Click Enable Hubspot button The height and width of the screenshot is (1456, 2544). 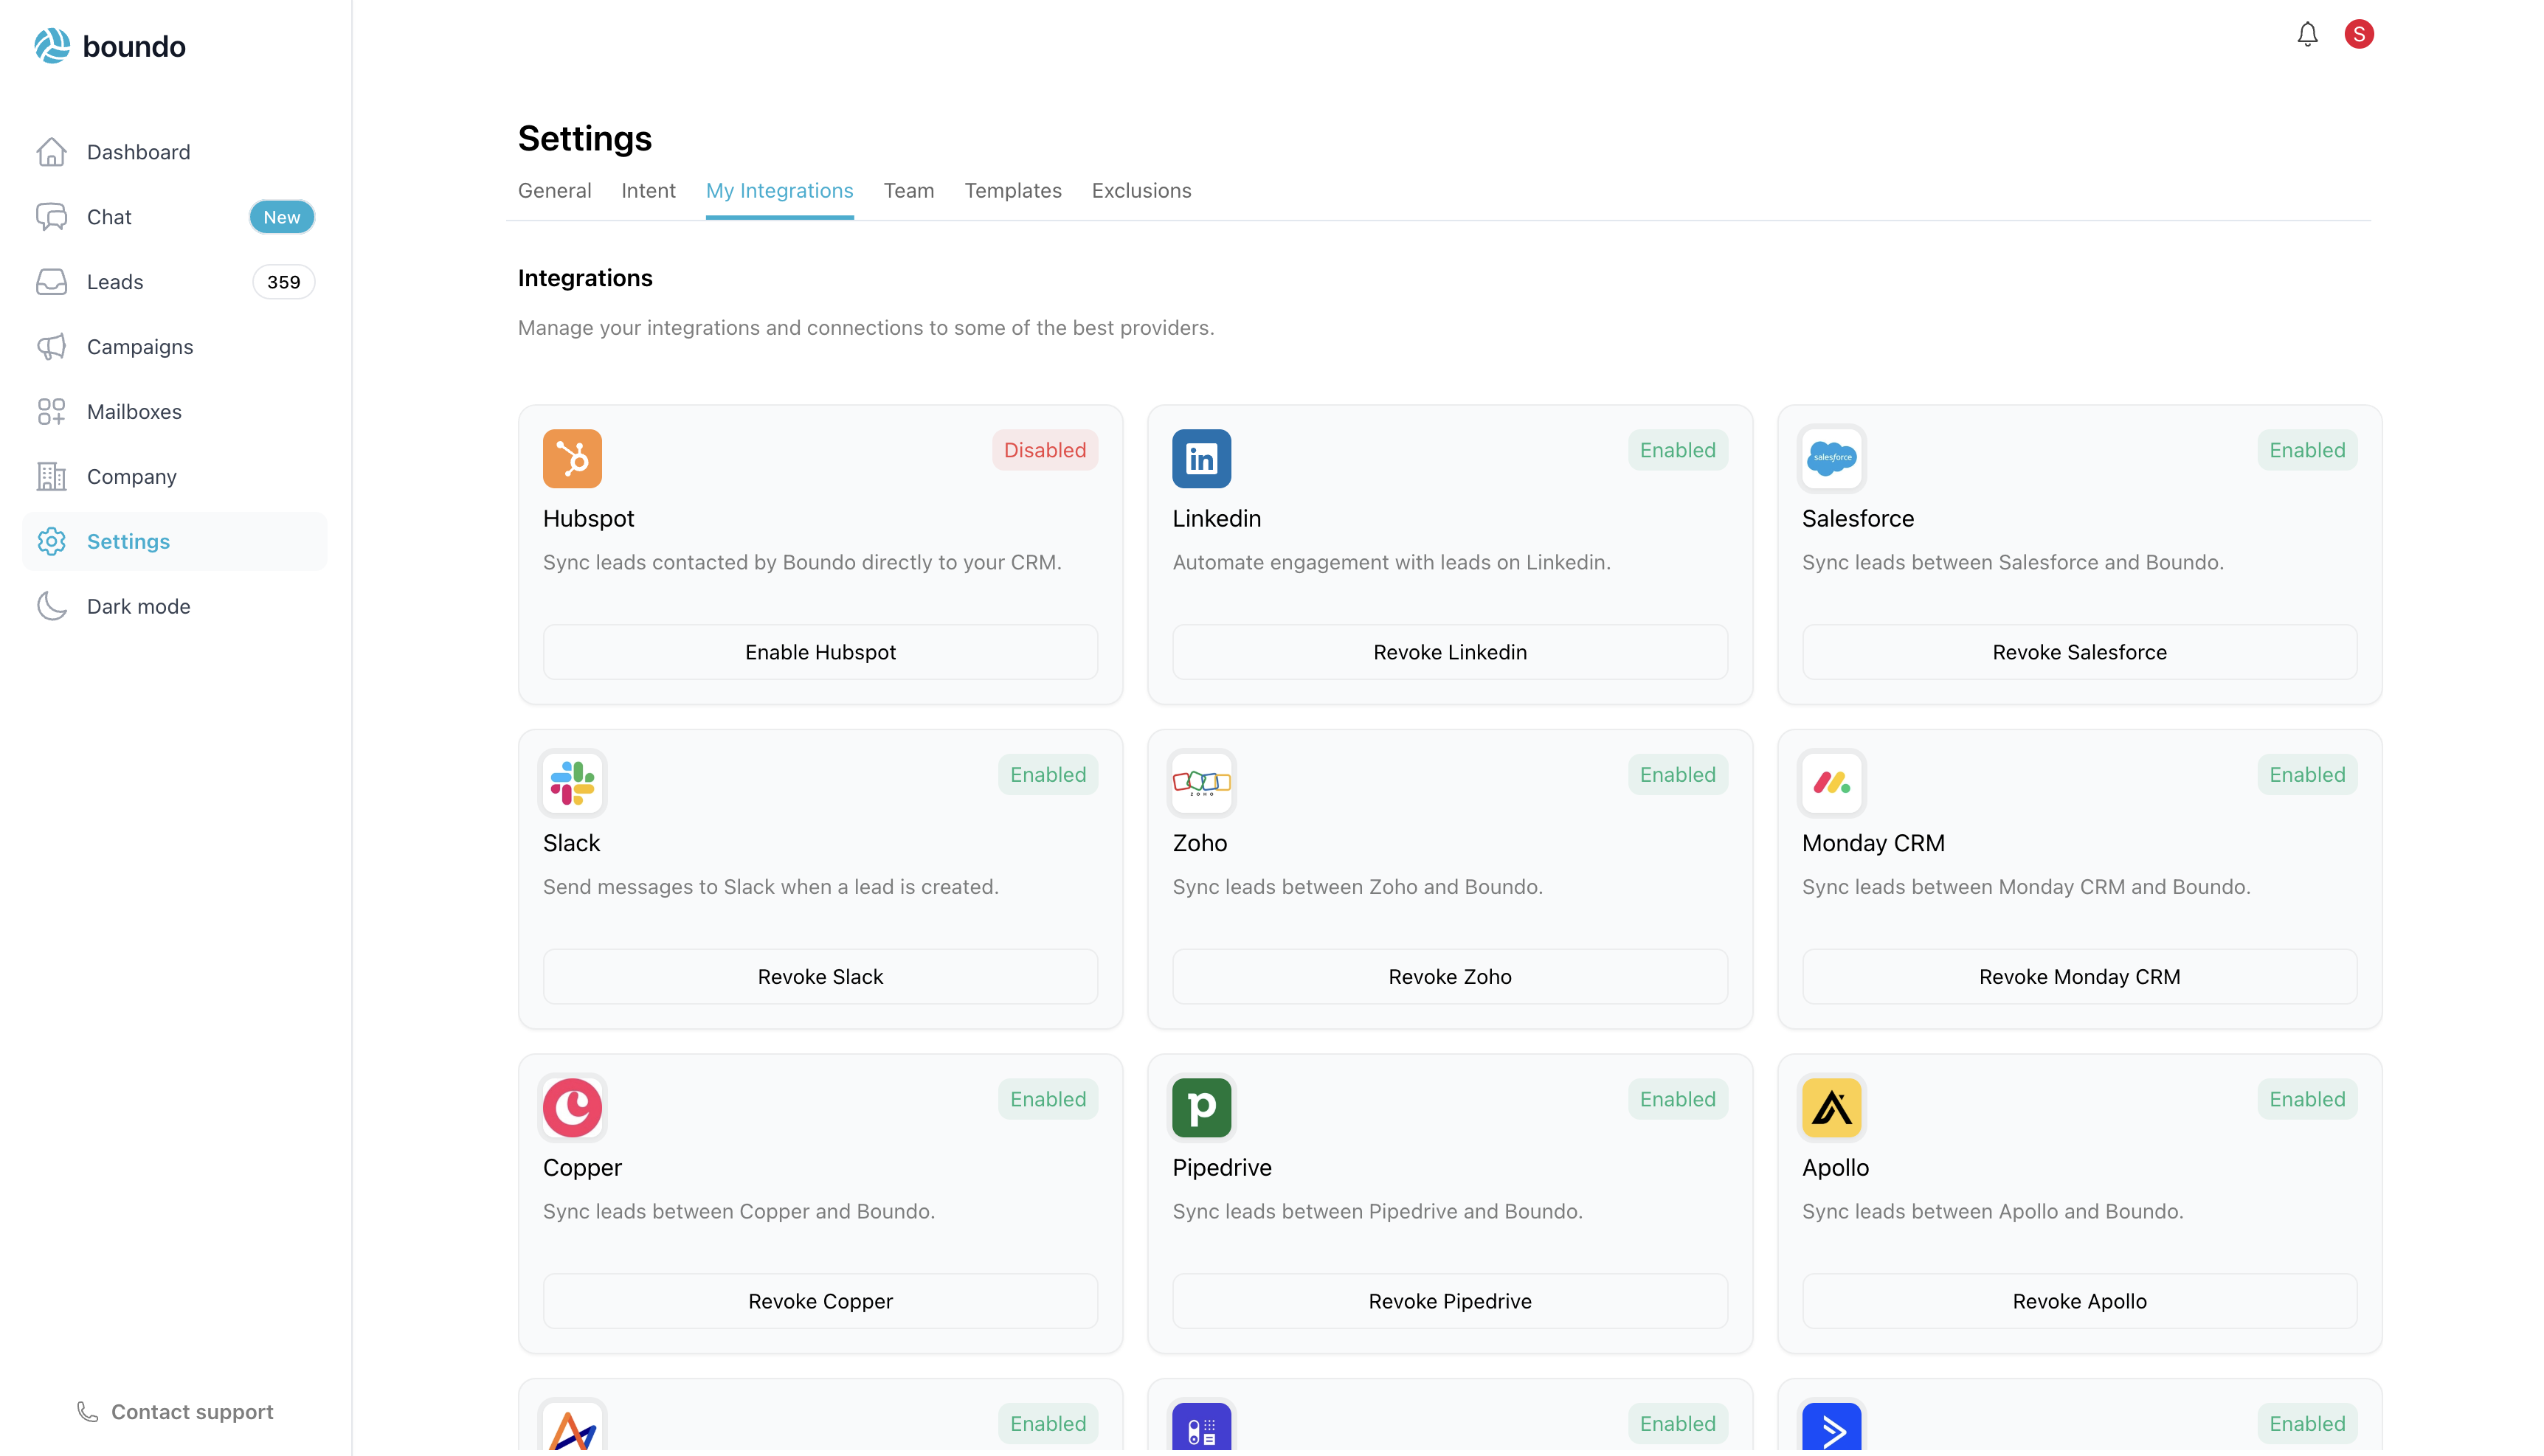tap(820, 652)
